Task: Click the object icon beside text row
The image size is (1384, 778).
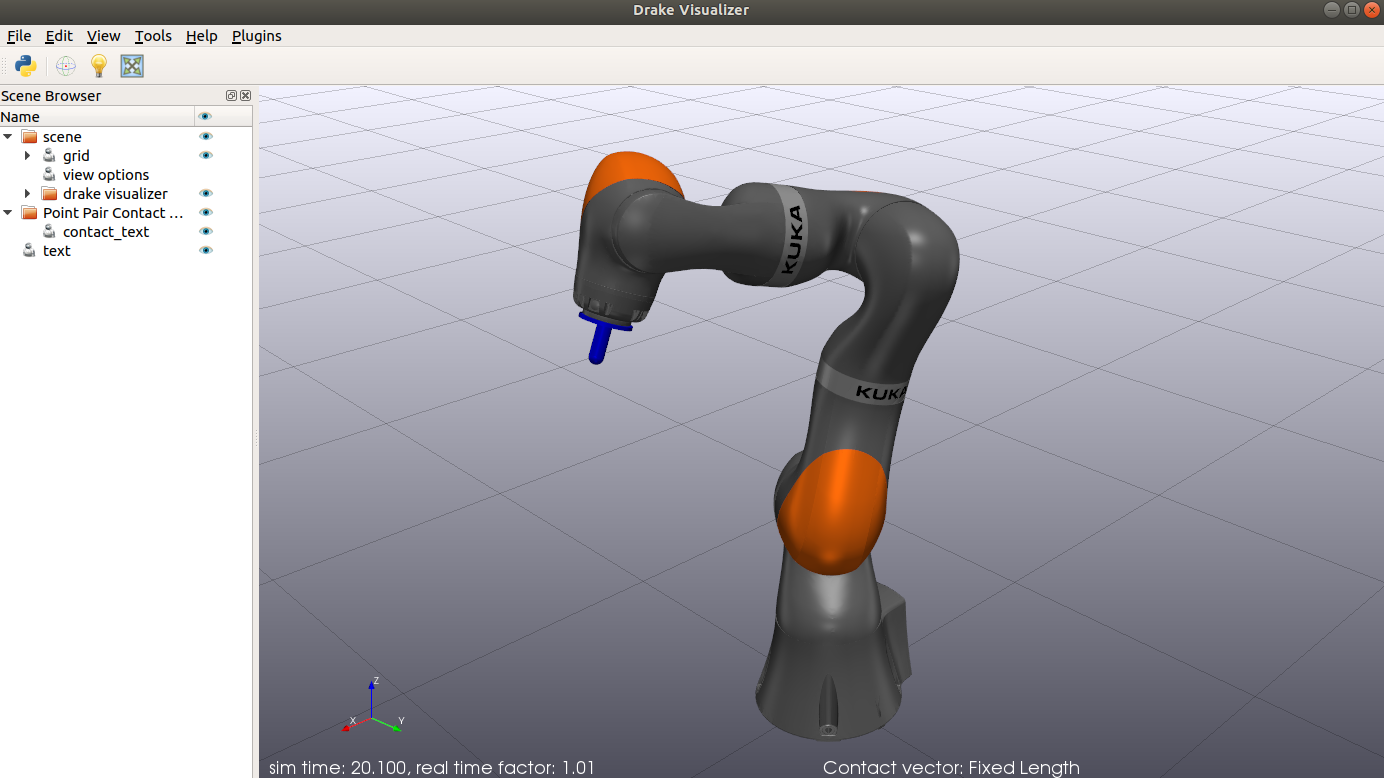Action: pyautogui.click(x=29, y=251)
